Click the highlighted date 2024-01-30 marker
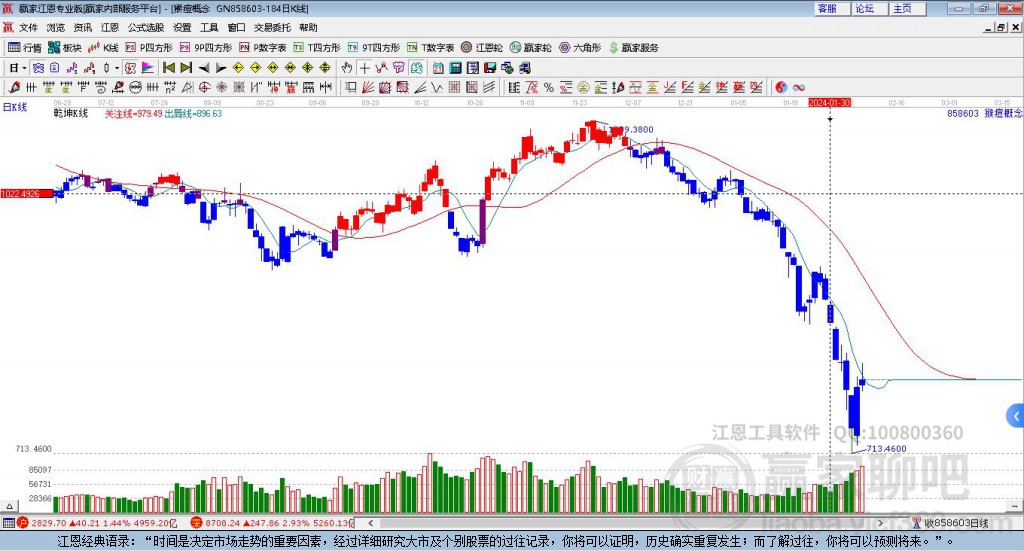This screenshot has height=551, width=1024. [x=829, y=102]
